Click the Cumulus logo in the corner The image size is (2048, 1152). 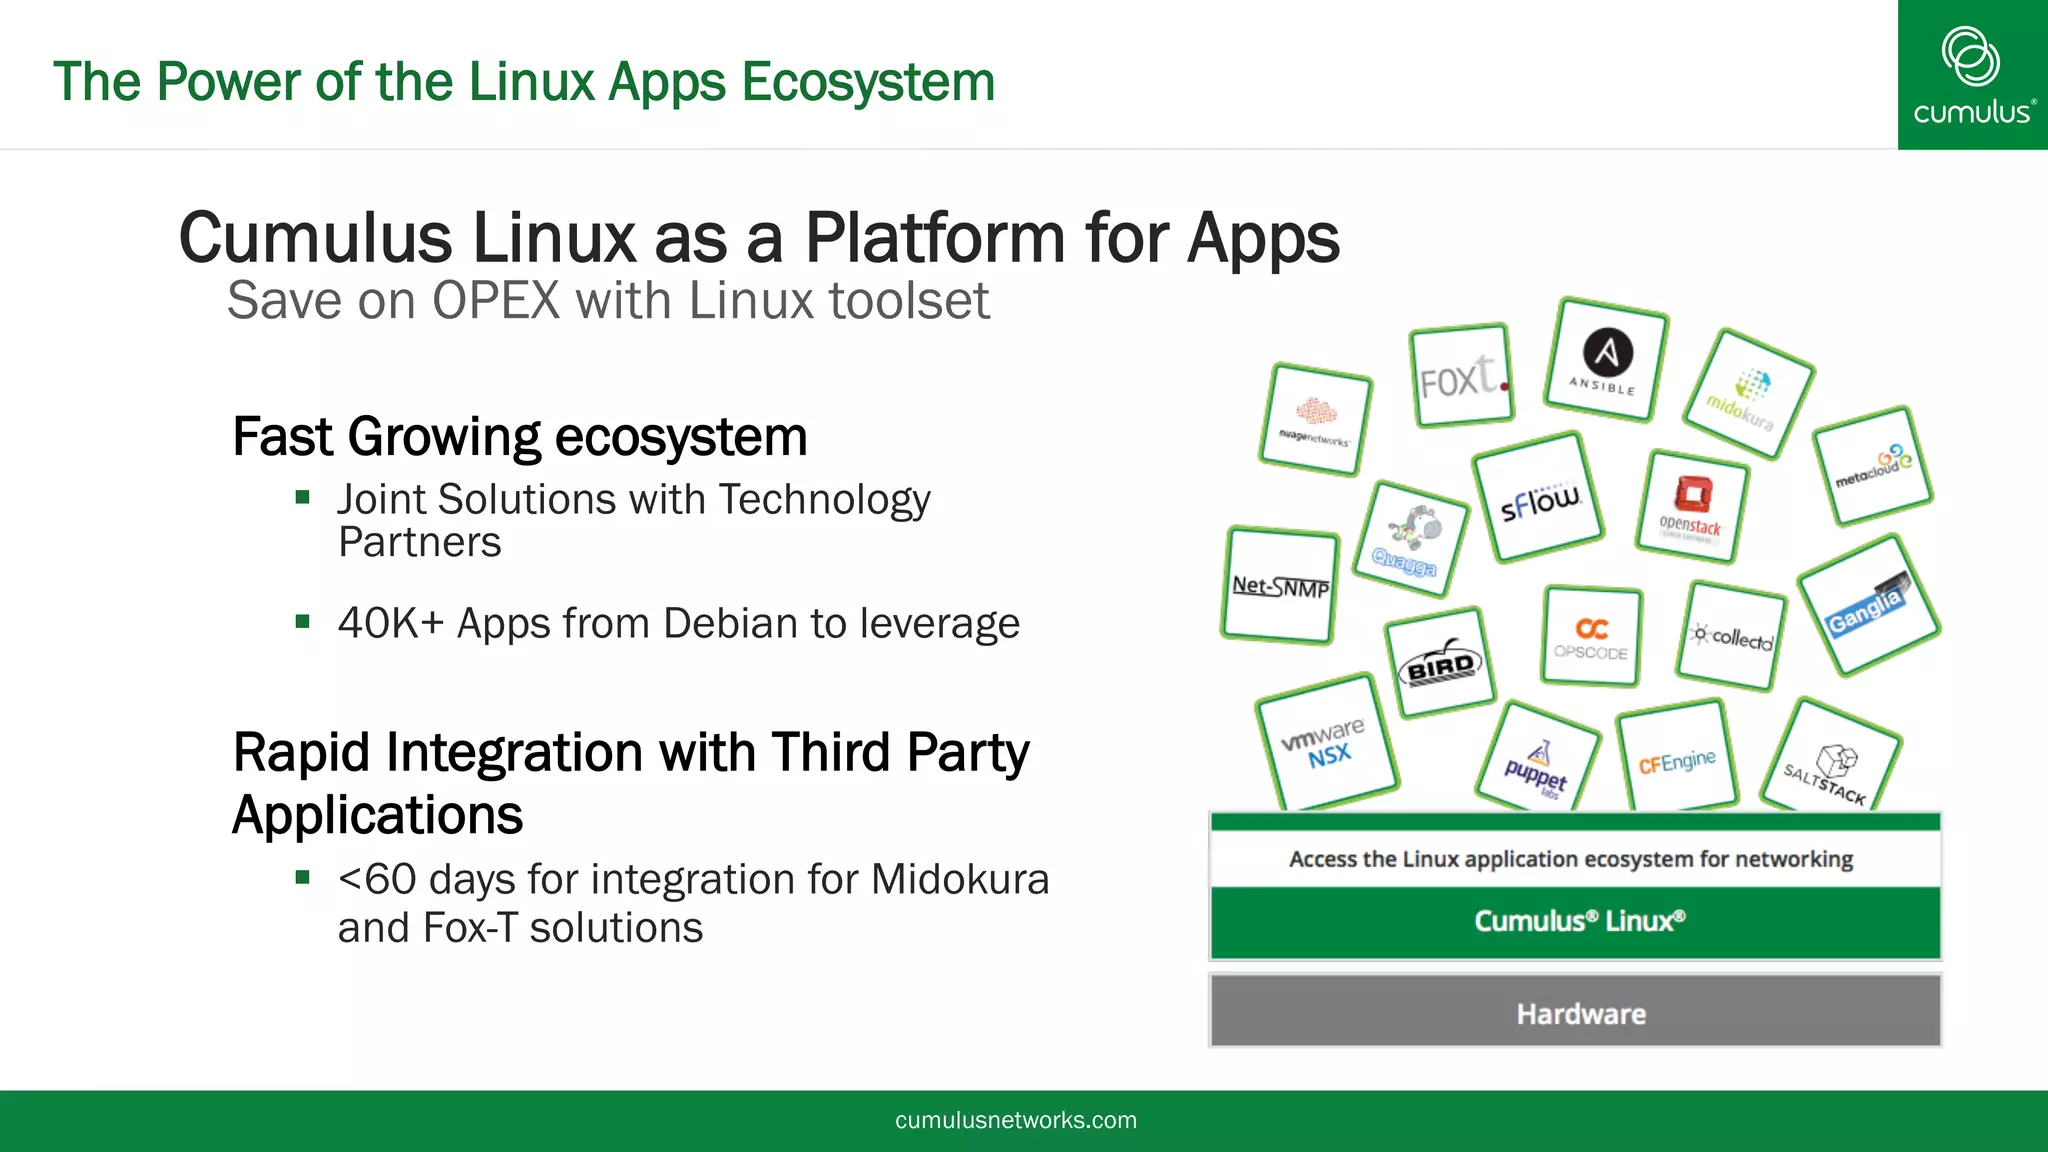point(1972,75)
